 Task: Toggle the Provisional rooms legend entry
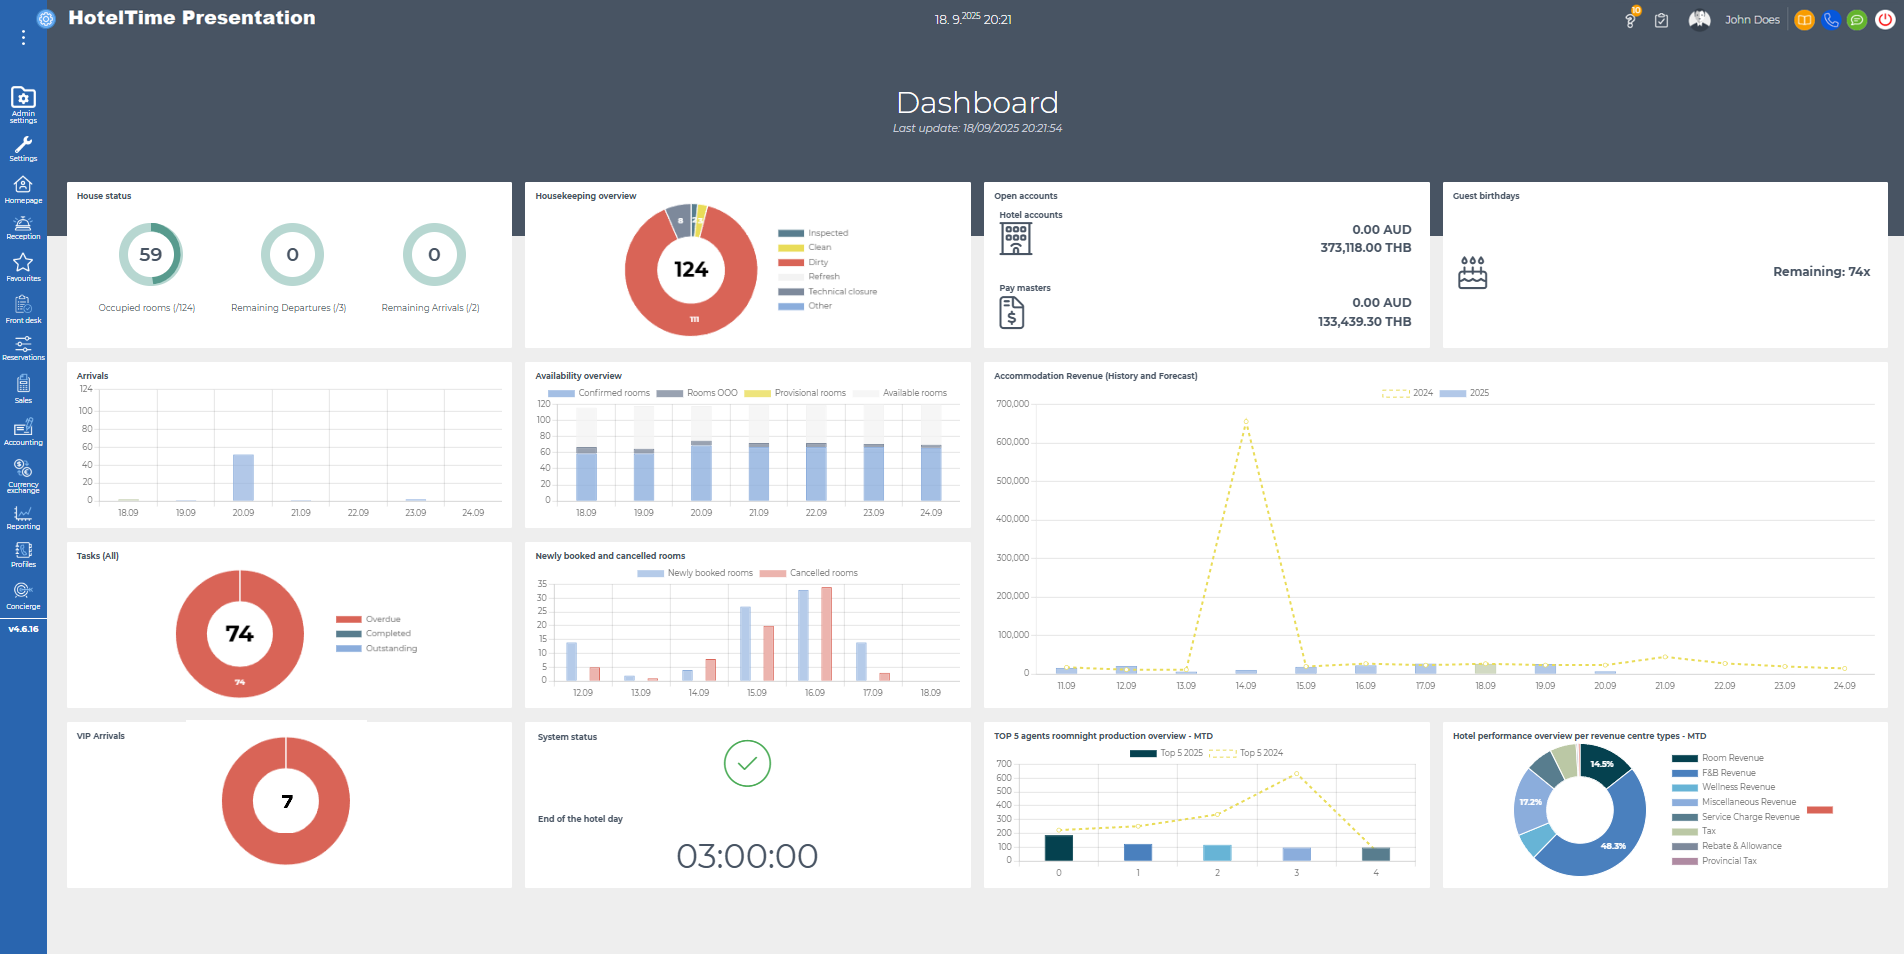pyautogui.click(x=795, y=393)
